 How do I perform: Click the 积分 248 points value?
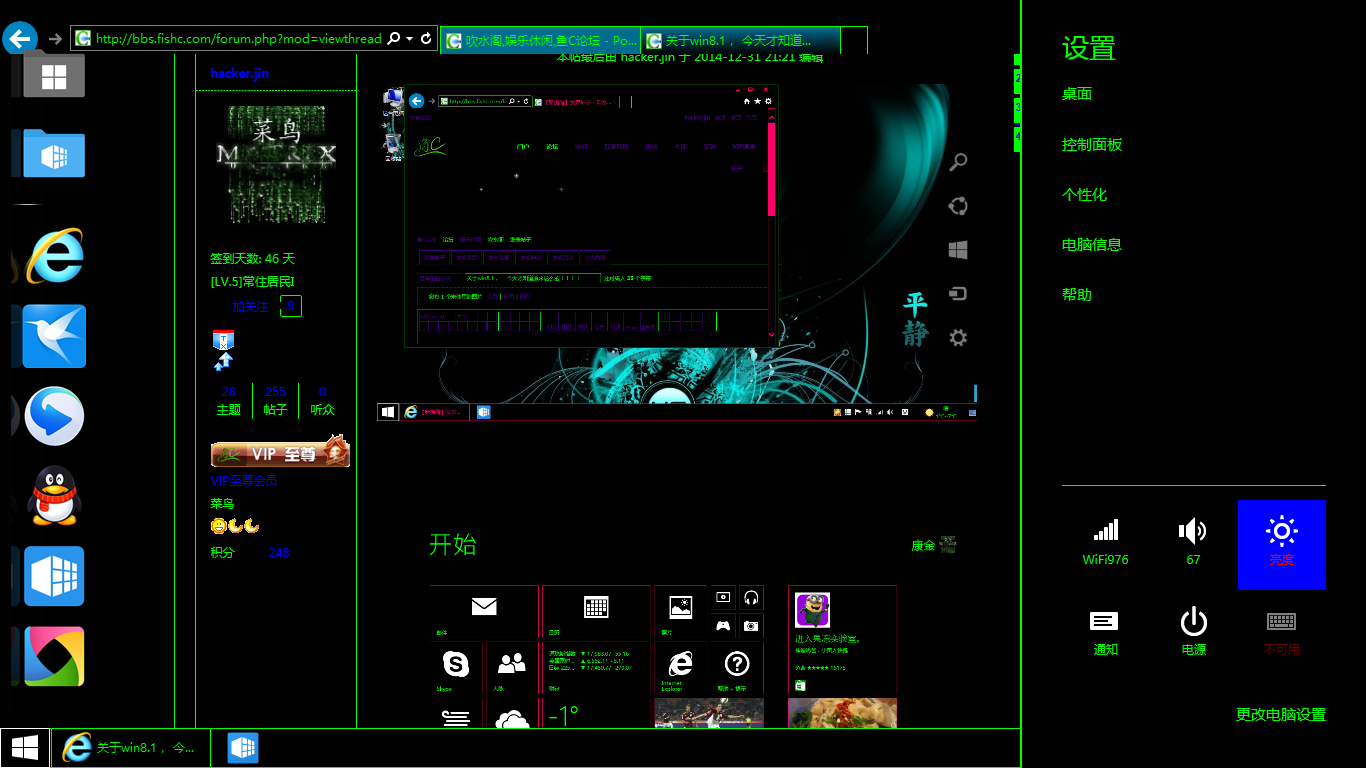tap(279, 552)
